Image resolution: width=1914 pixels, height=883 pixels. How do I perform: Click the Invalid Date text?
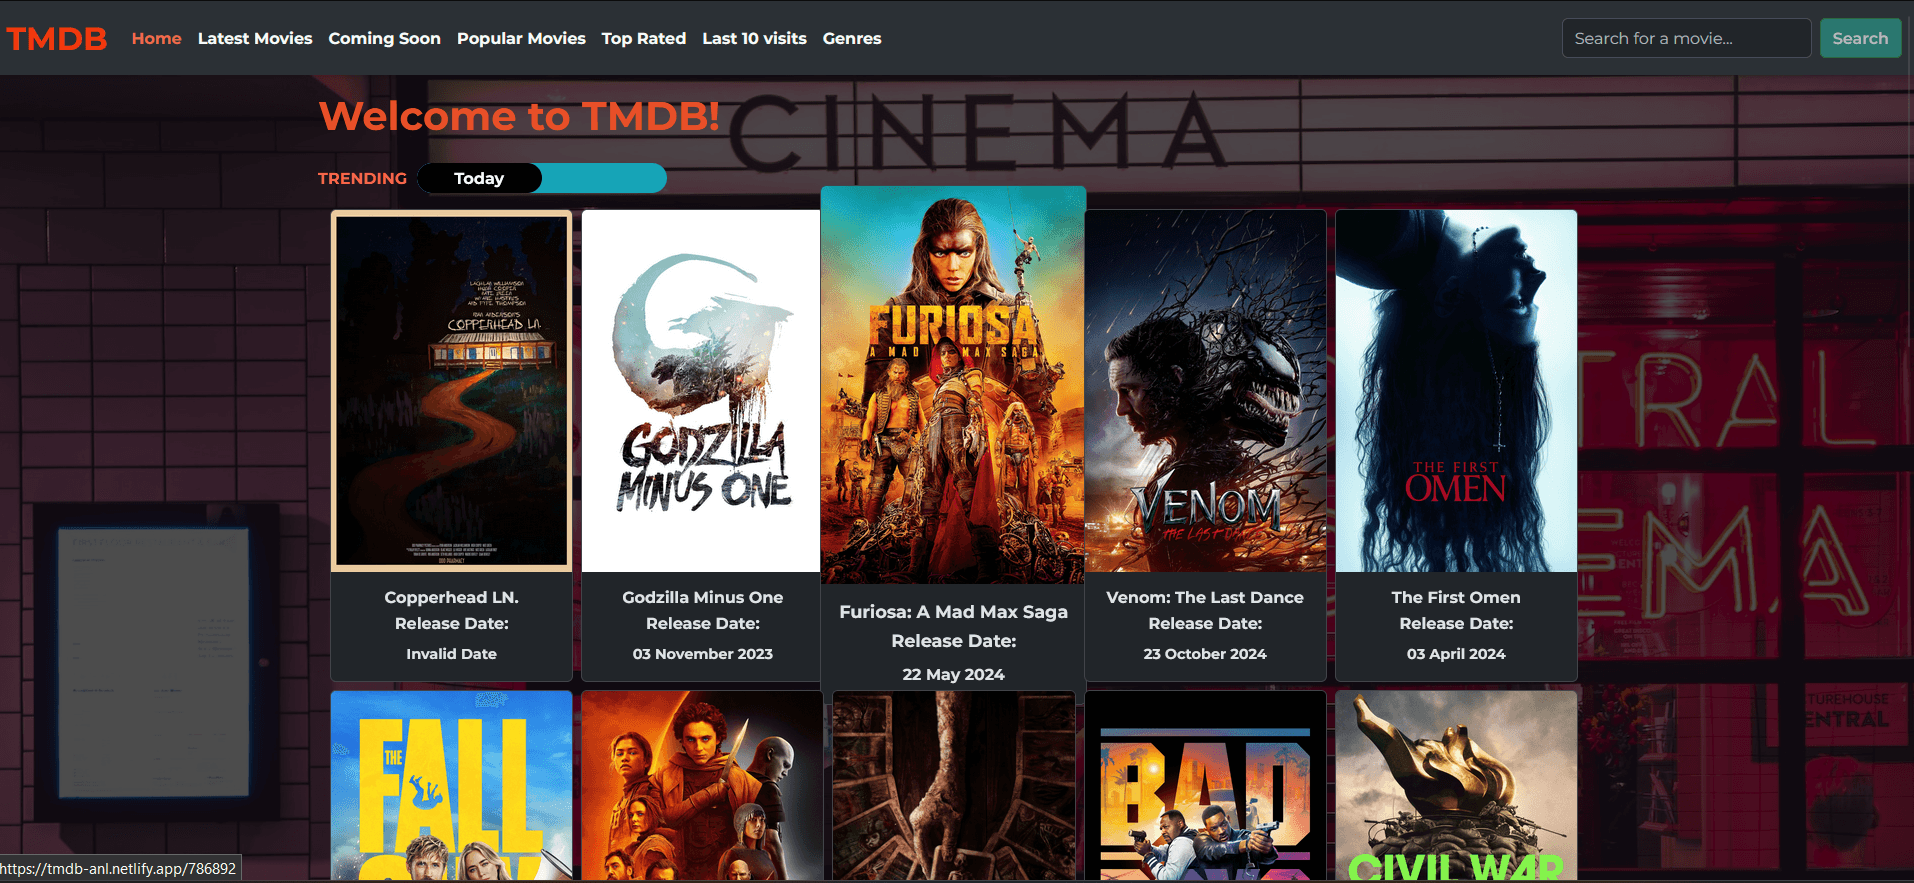[x=452, y=654]
